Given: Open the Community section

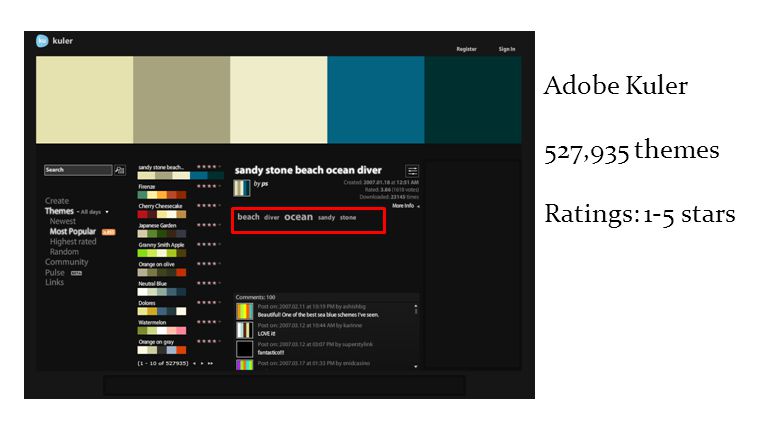Looking at the screenshot, I should pos(67,262).
